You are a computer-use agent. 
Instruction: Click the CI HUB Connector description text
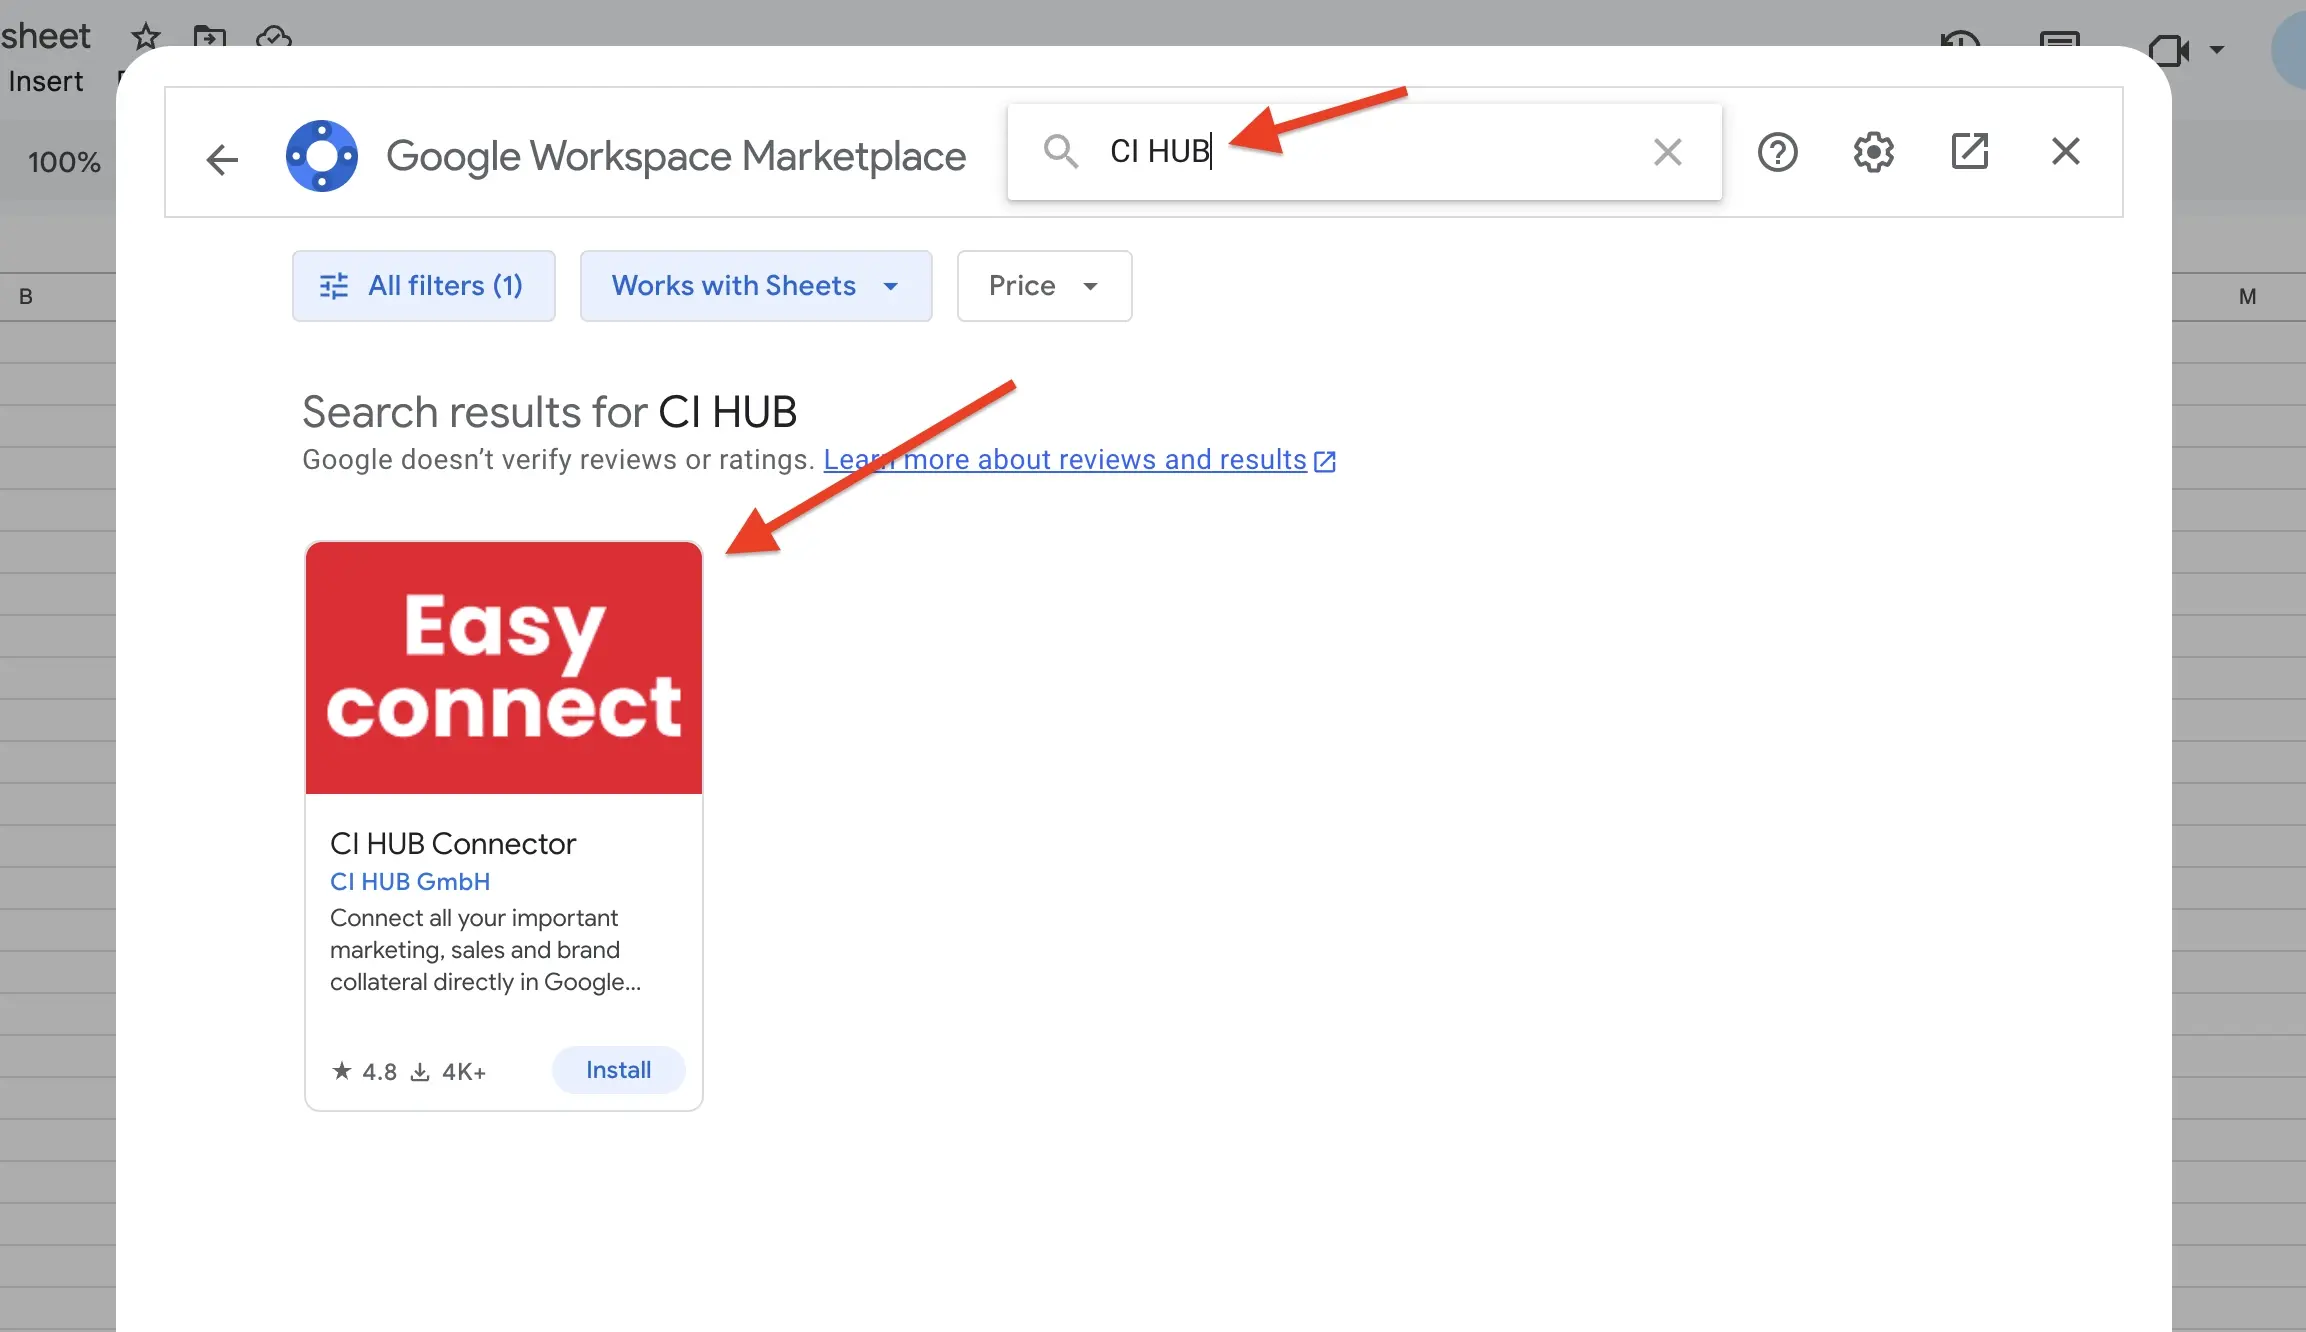486,950
